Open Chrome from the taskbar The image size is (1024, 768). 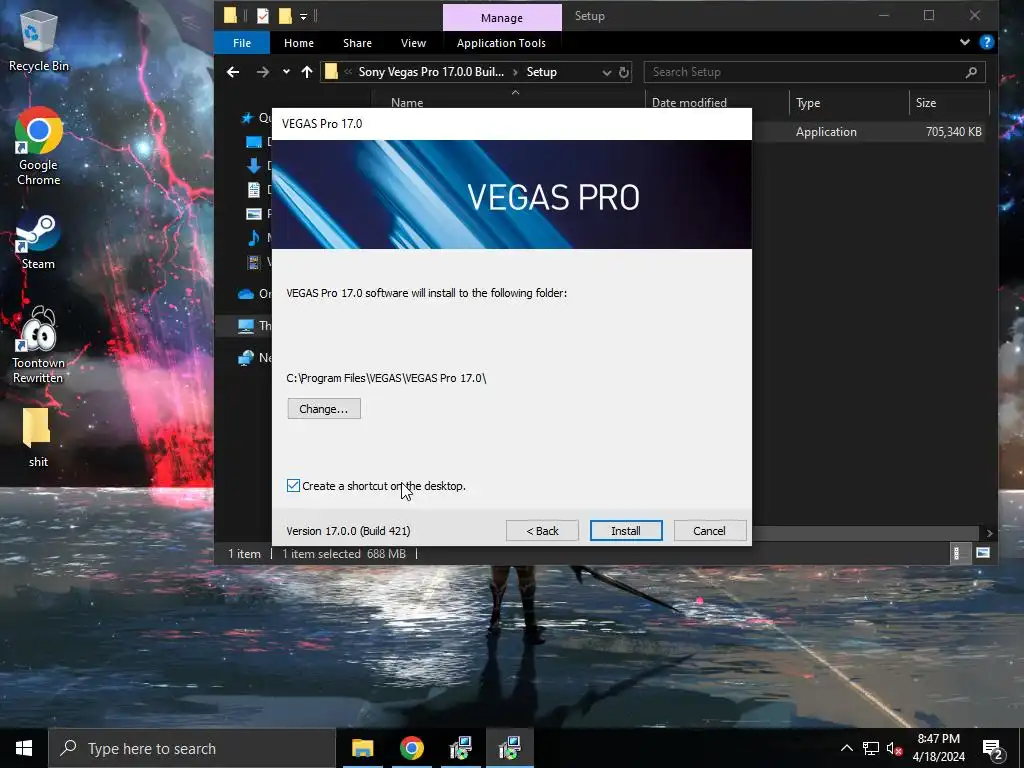(411, 748)
